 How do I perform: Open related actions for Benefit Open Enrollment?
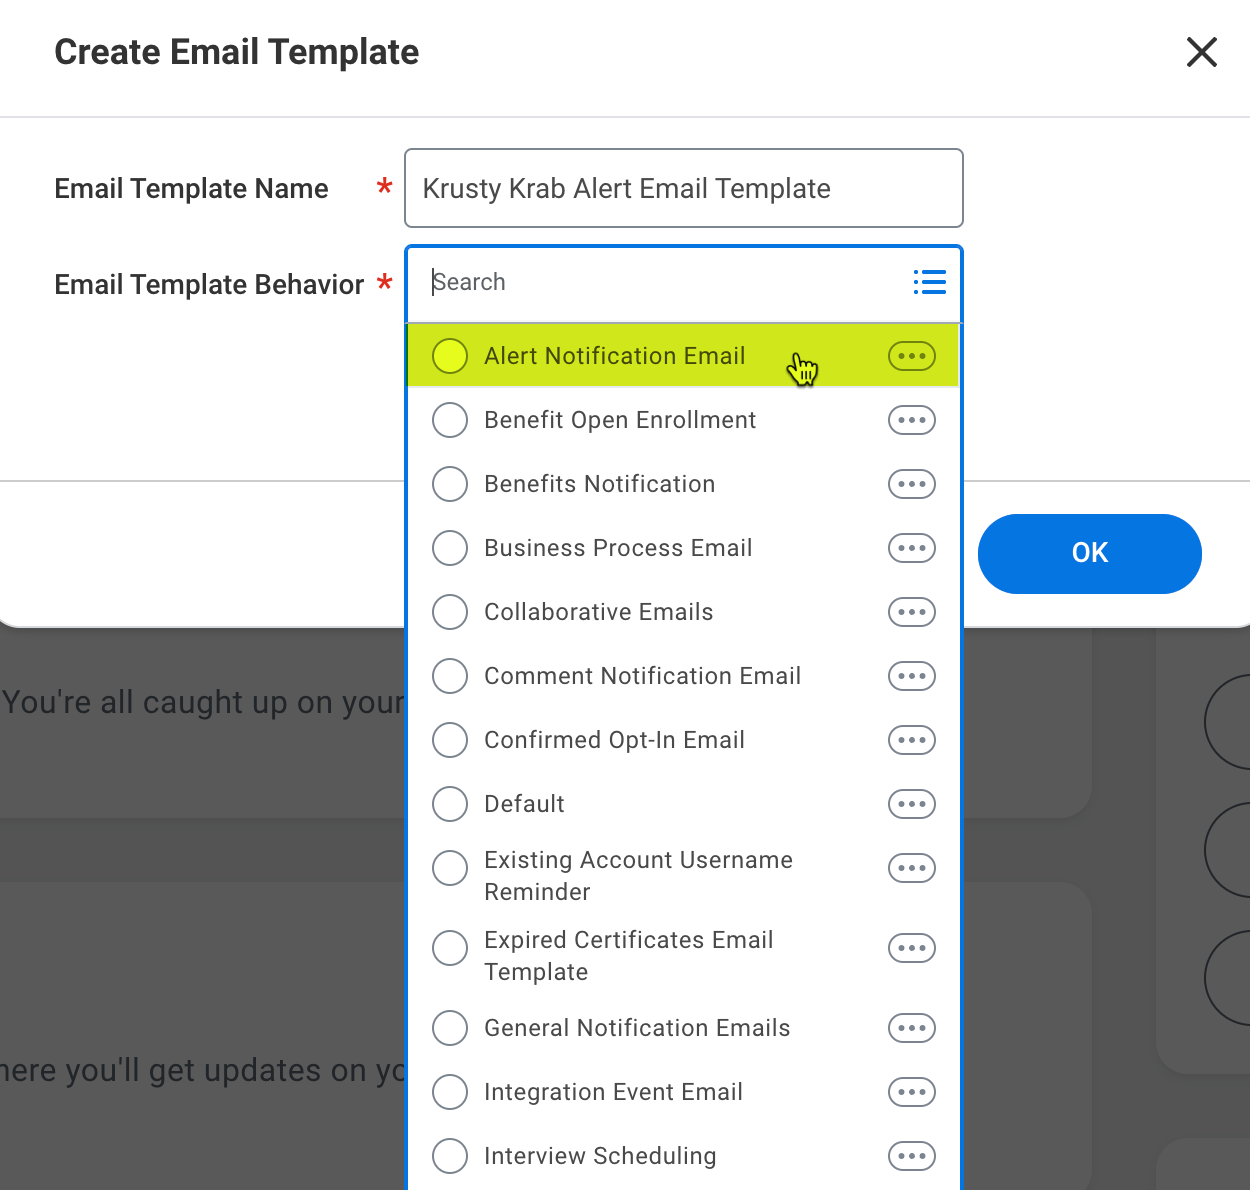pyautogui.click(x=912, y=420)
